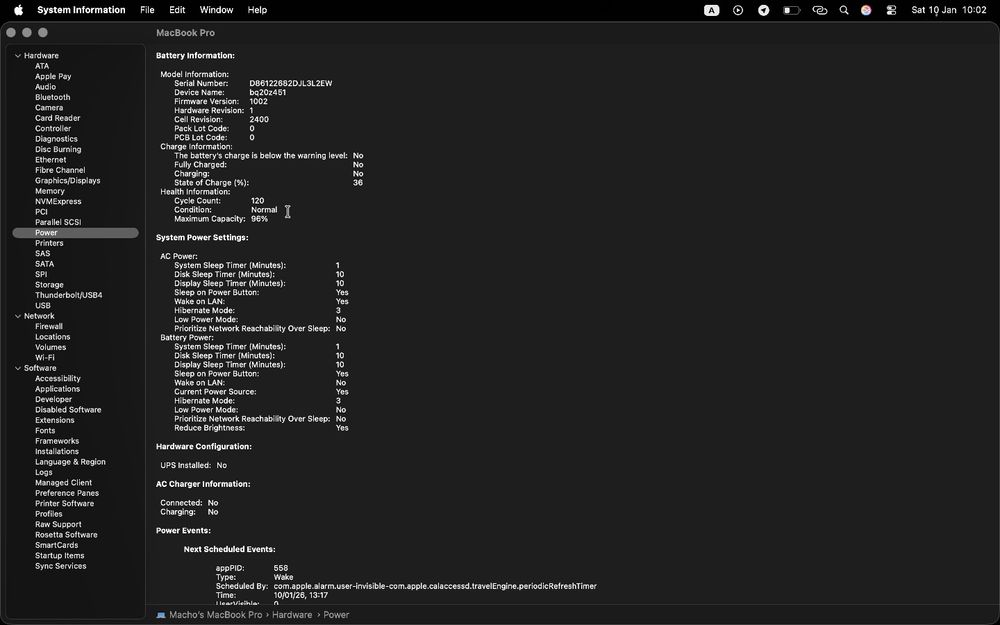Screen dimensions: 1000x625
Task: Click the Siri menu bar icon
Action: [866, 10]
